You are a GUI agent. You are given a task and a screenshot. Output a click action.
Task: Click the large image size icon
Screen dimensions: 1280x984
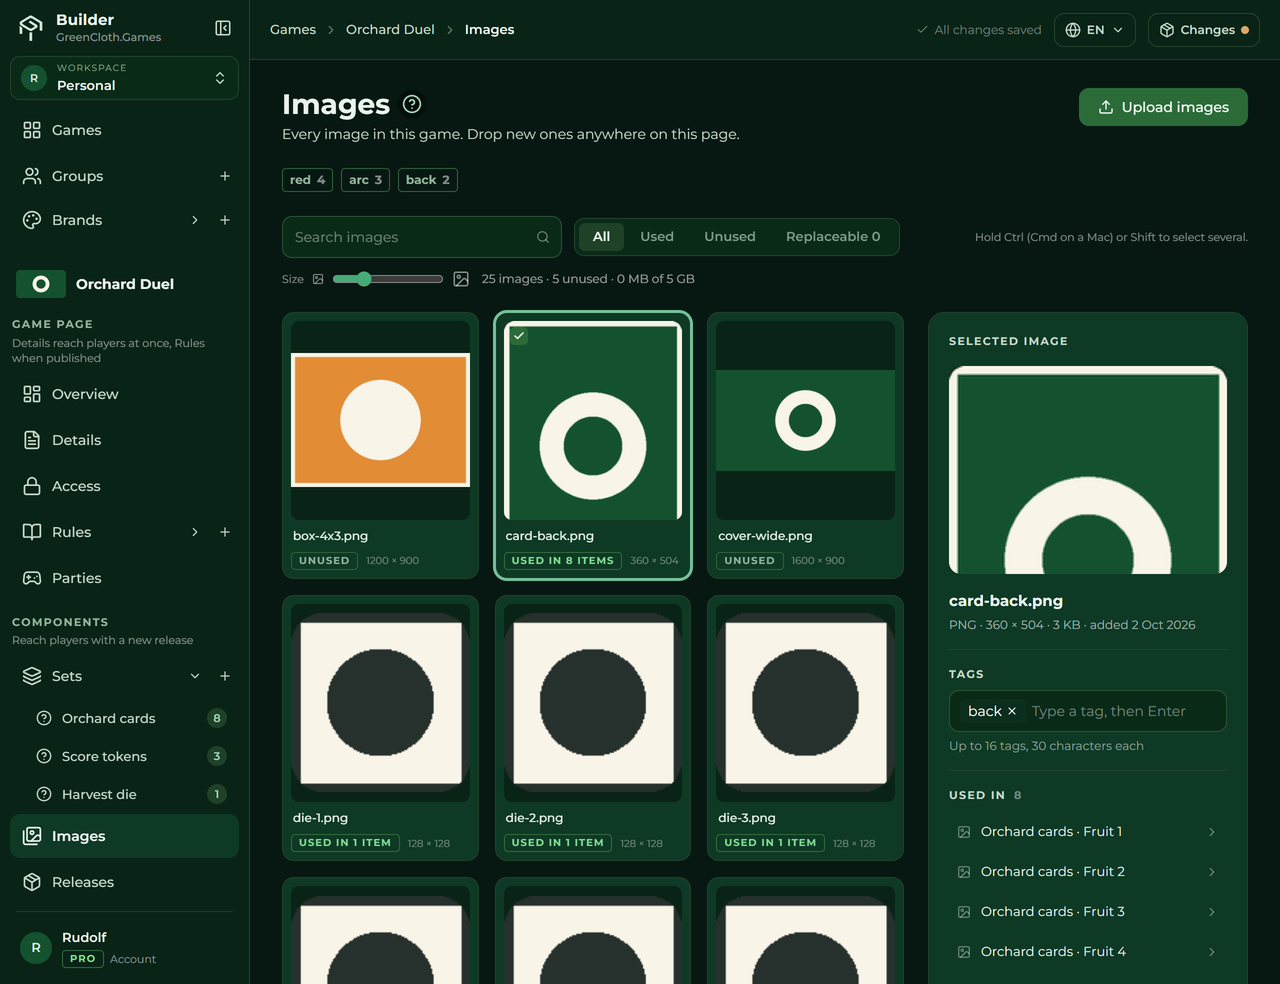461,279
